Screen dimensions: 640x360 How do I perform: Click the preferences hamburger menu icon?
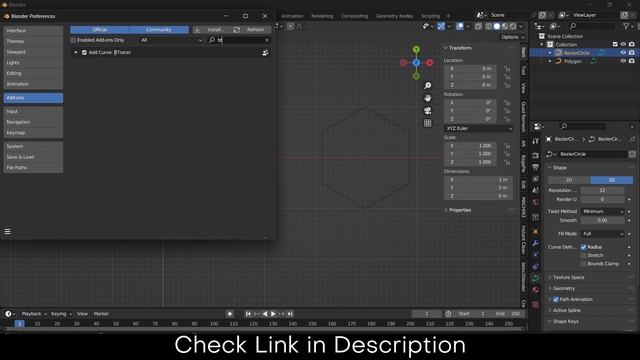click(7, 231)
